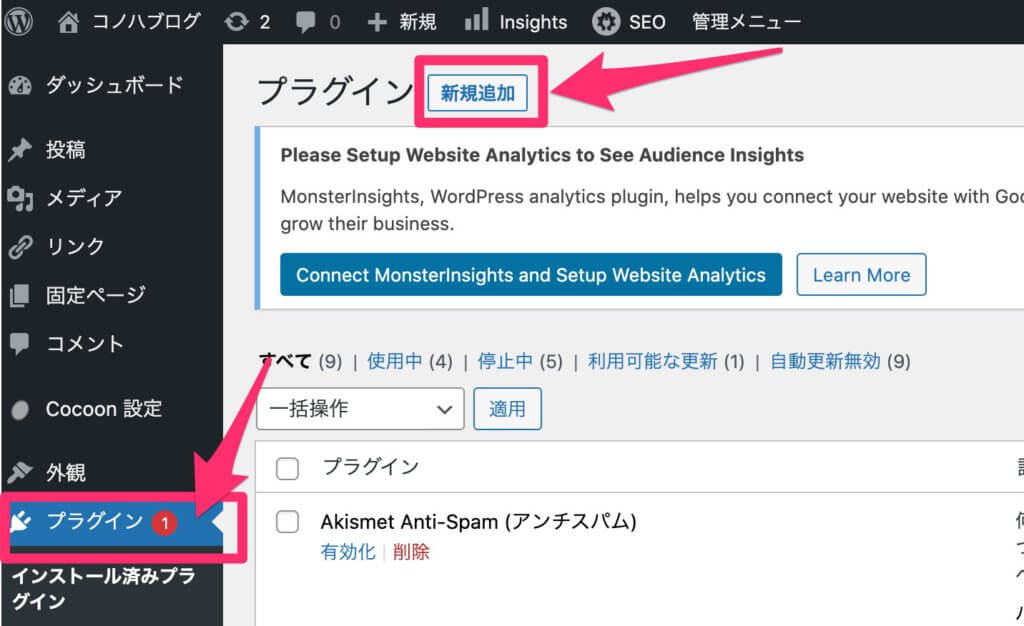Open the site home icon コノハブログ
Viewport: 1024px width, 626px height.
pyautogui.click(x=68, y=22)
